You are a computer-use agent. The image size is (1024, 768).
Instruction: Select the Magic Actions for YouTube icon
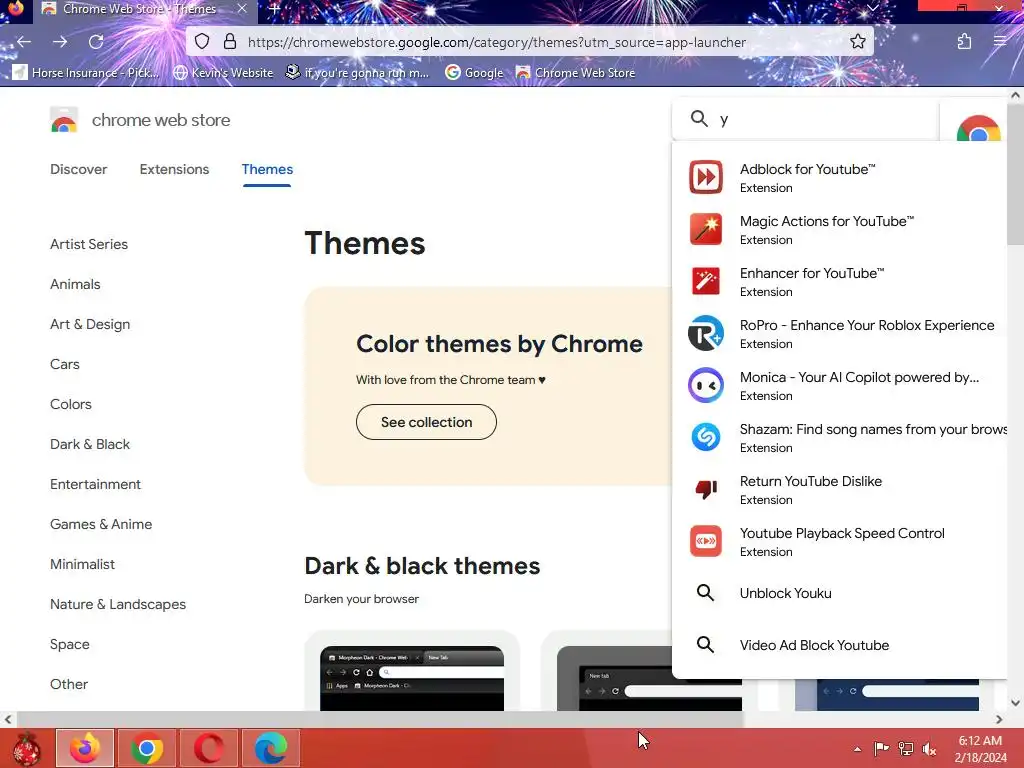click(x=706, y=229)
